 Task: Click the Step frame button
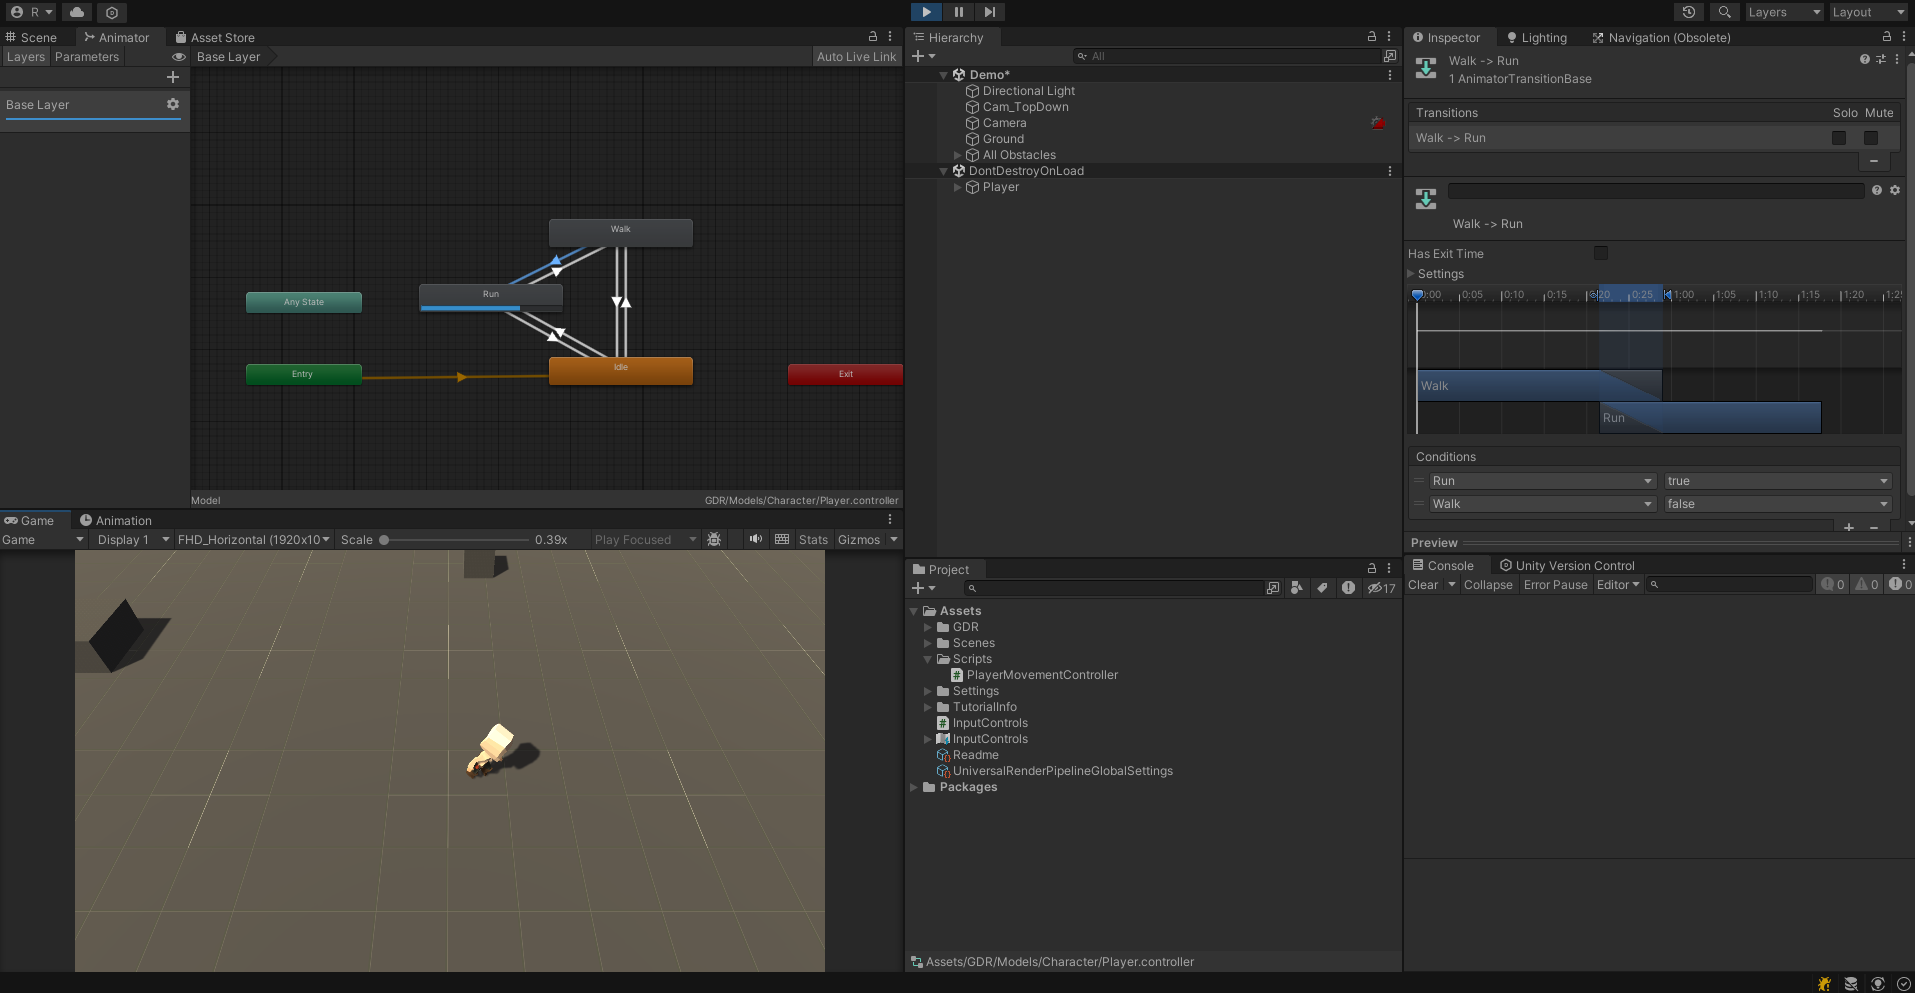(989, 12)
